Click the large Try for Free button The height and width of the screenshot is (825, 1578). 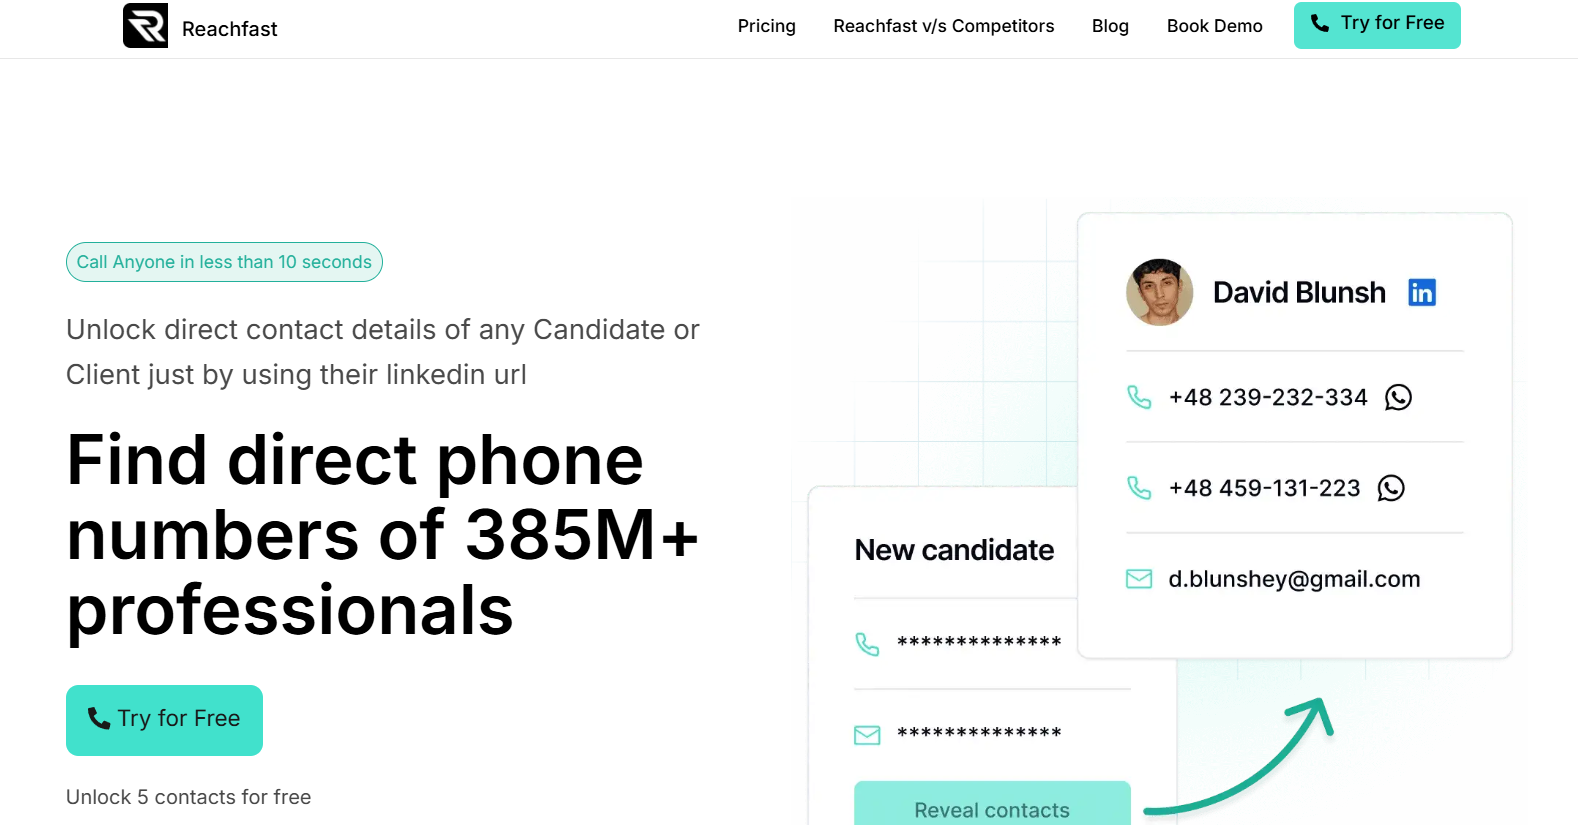(164, 720)
